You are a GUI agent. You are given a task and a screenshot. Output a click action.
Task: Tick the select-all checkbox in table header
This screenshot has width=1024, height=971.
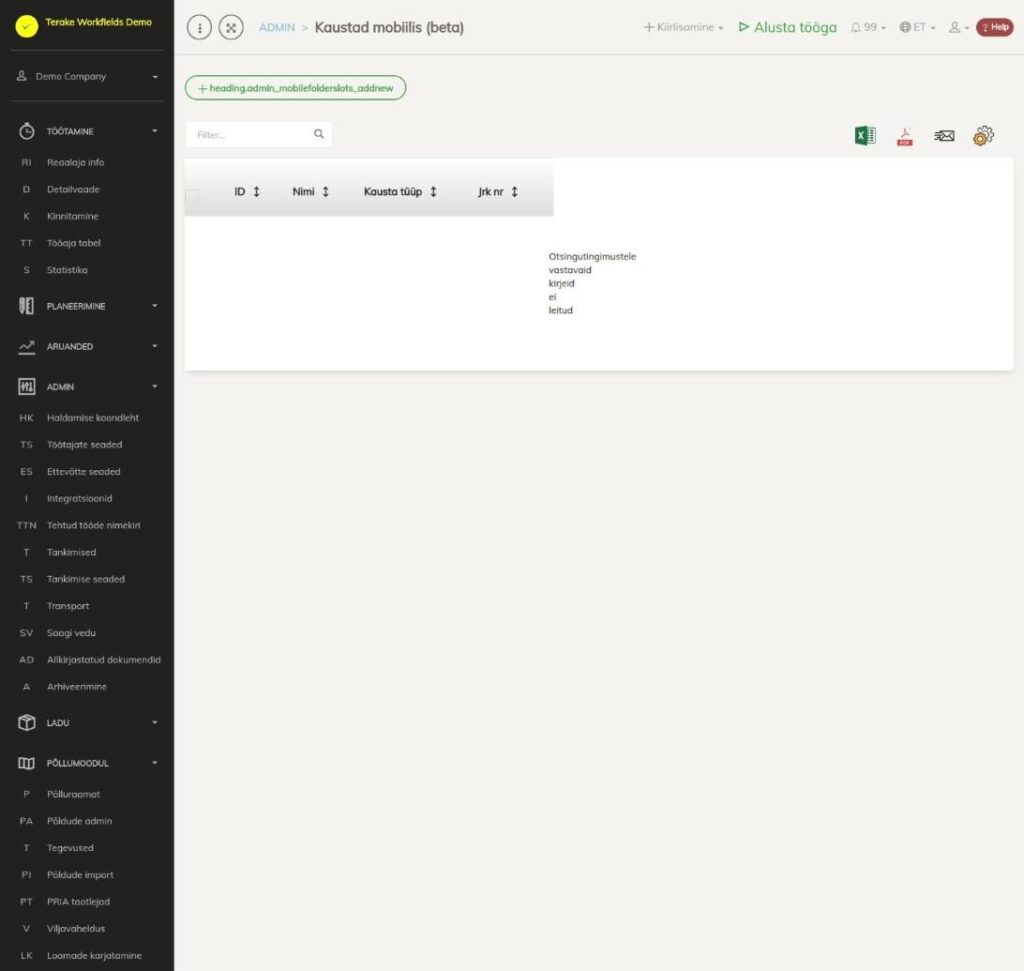[192, 195]
